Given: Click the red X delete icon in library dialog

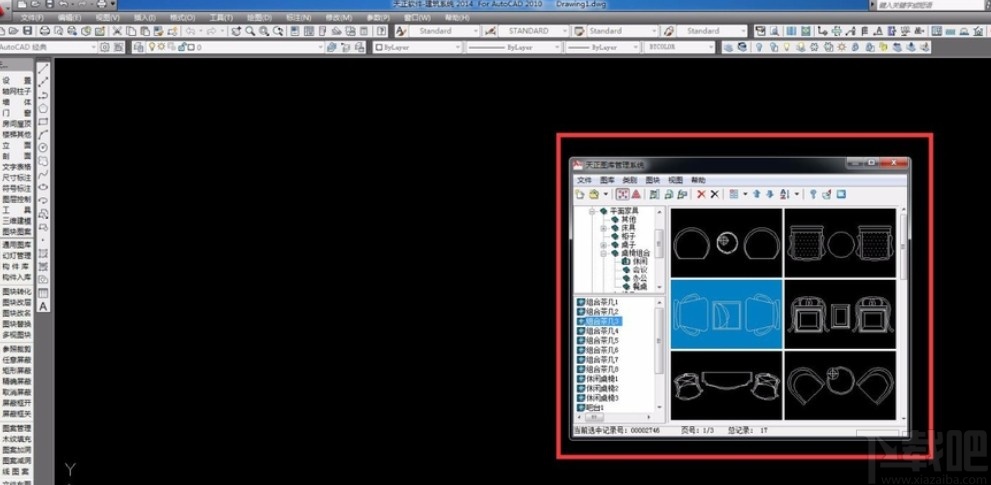Looking at the screenshot, I should (701, 194).
